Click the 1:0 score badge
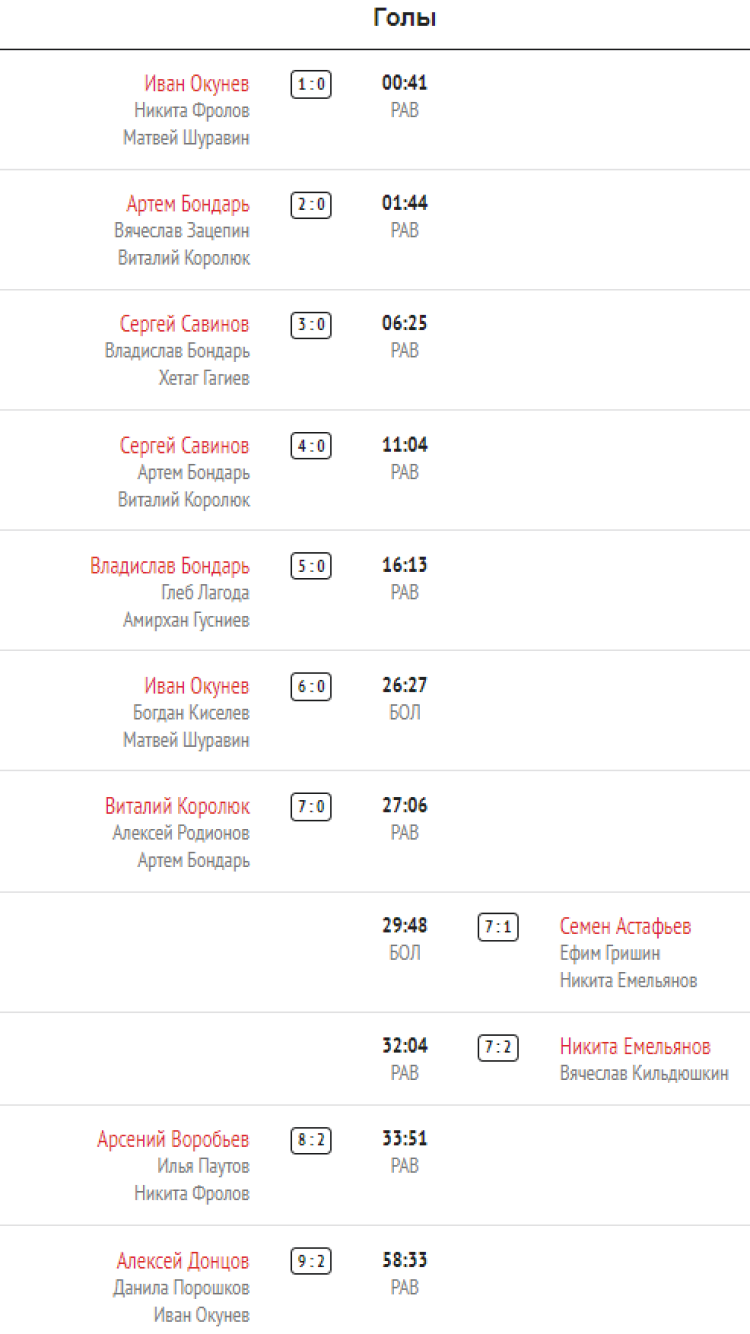750x1334 pixels. pos(311,84)
